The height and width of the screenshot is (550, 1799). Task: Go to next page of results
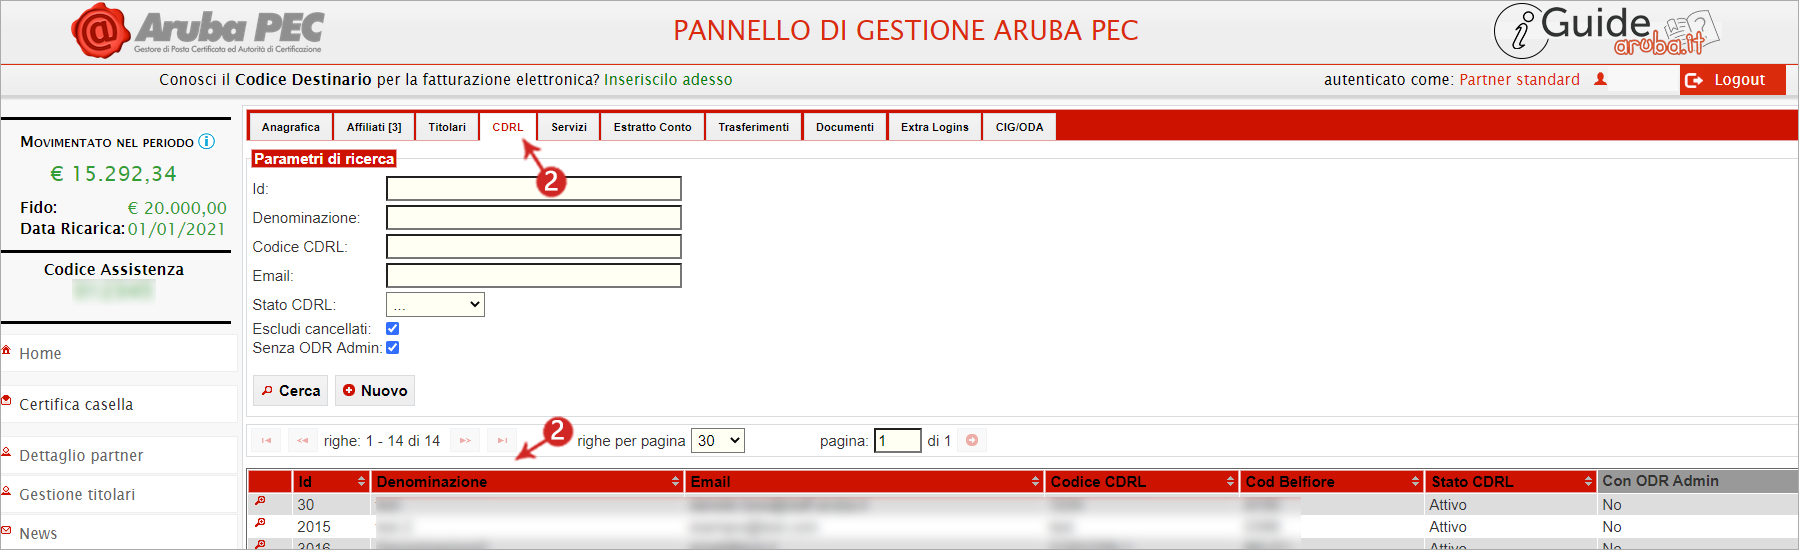pyautogui.click(x=465, y=440)
